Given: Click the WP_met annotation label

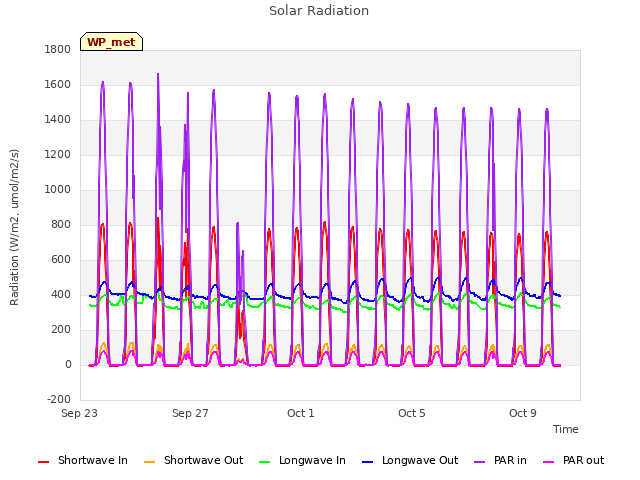Looking at the screenshot, I should [x=111, y=42].
